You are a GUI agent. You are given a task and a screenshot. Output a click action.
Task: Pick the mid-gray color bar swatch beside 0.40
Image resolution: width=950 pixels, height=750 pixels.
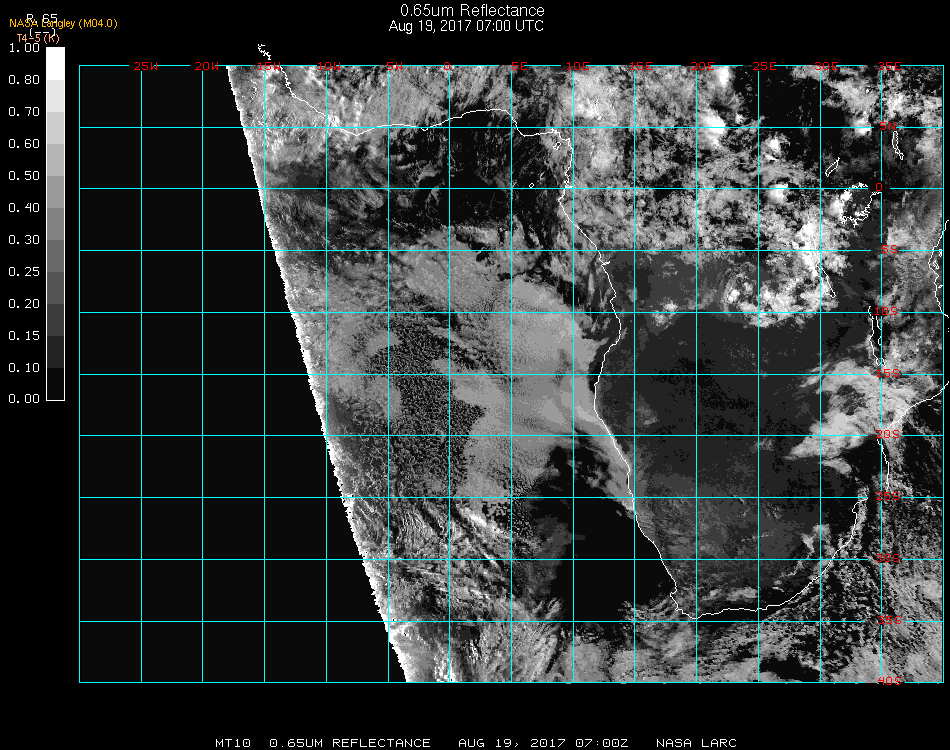(55, 224)
